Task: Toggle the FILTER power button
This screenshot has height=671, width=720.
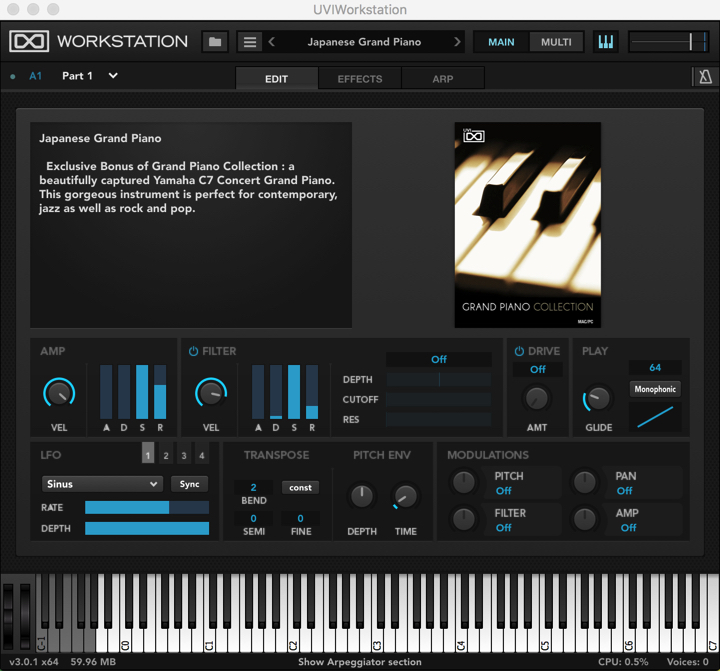Action: [x=193, y=351]
